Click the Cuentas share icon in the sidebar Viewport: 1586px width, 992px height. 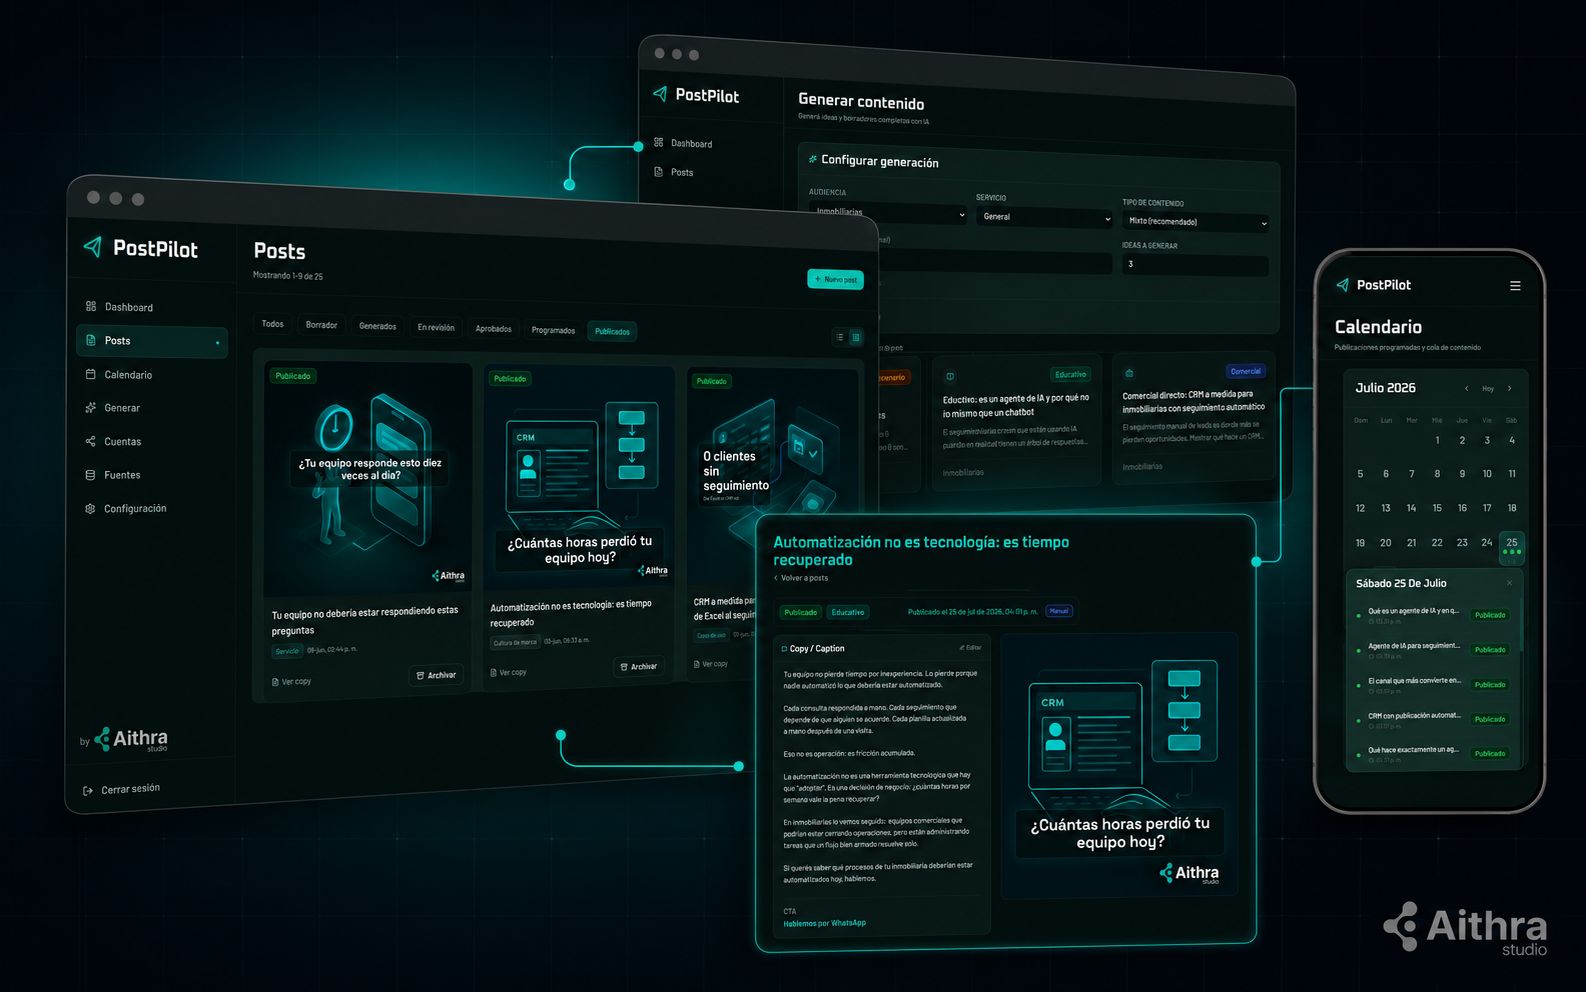coord(91,441)
